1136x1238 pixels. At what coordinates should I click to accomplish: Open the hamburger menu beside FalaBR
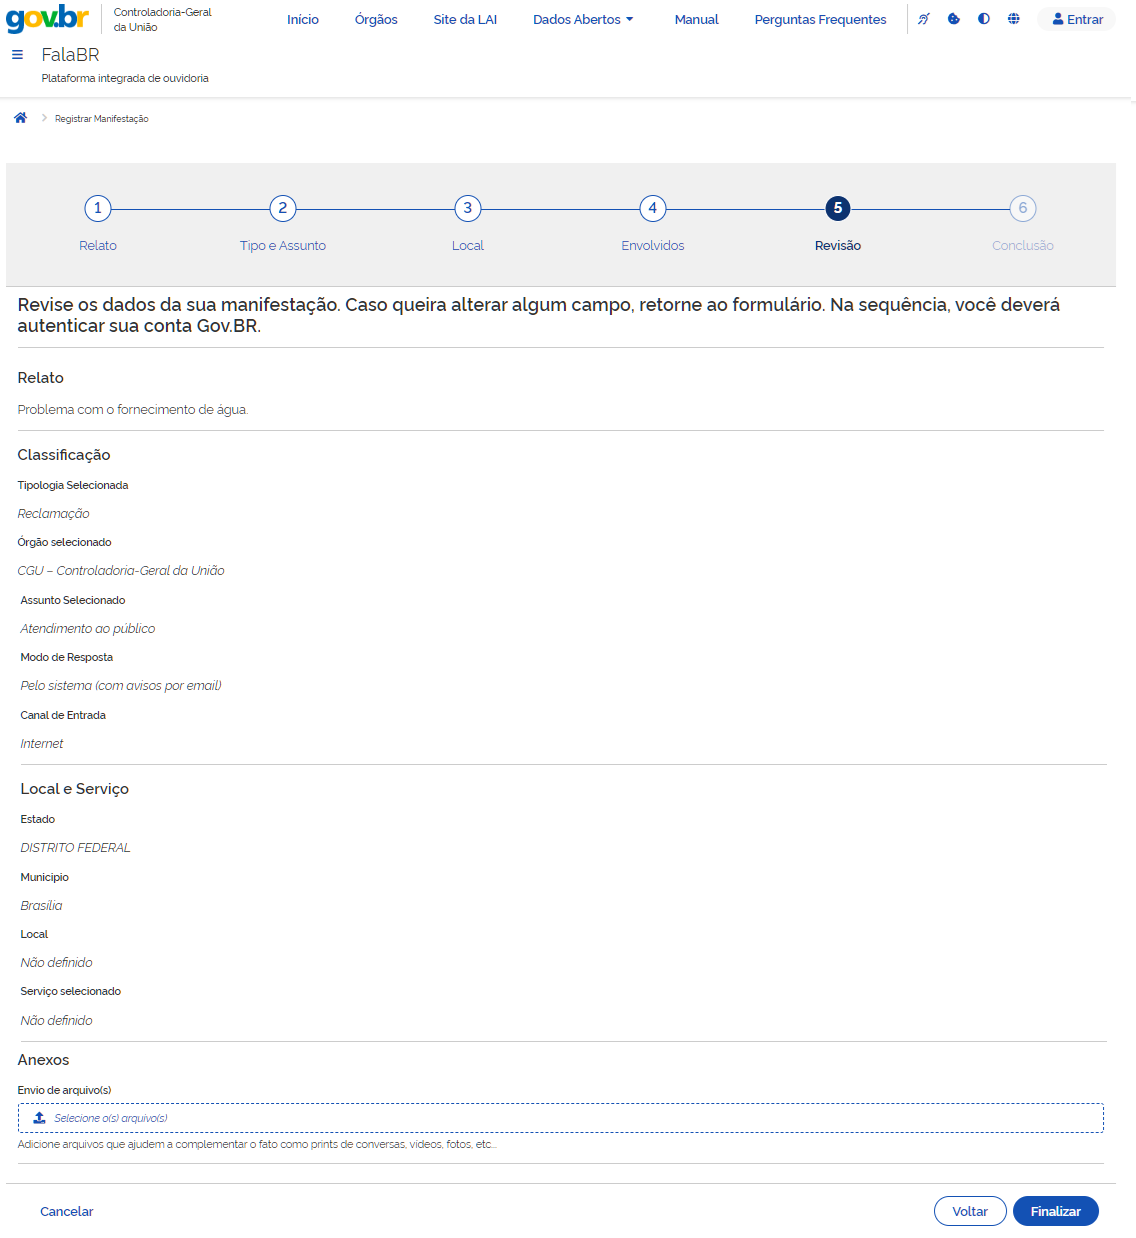coord(17,55)
